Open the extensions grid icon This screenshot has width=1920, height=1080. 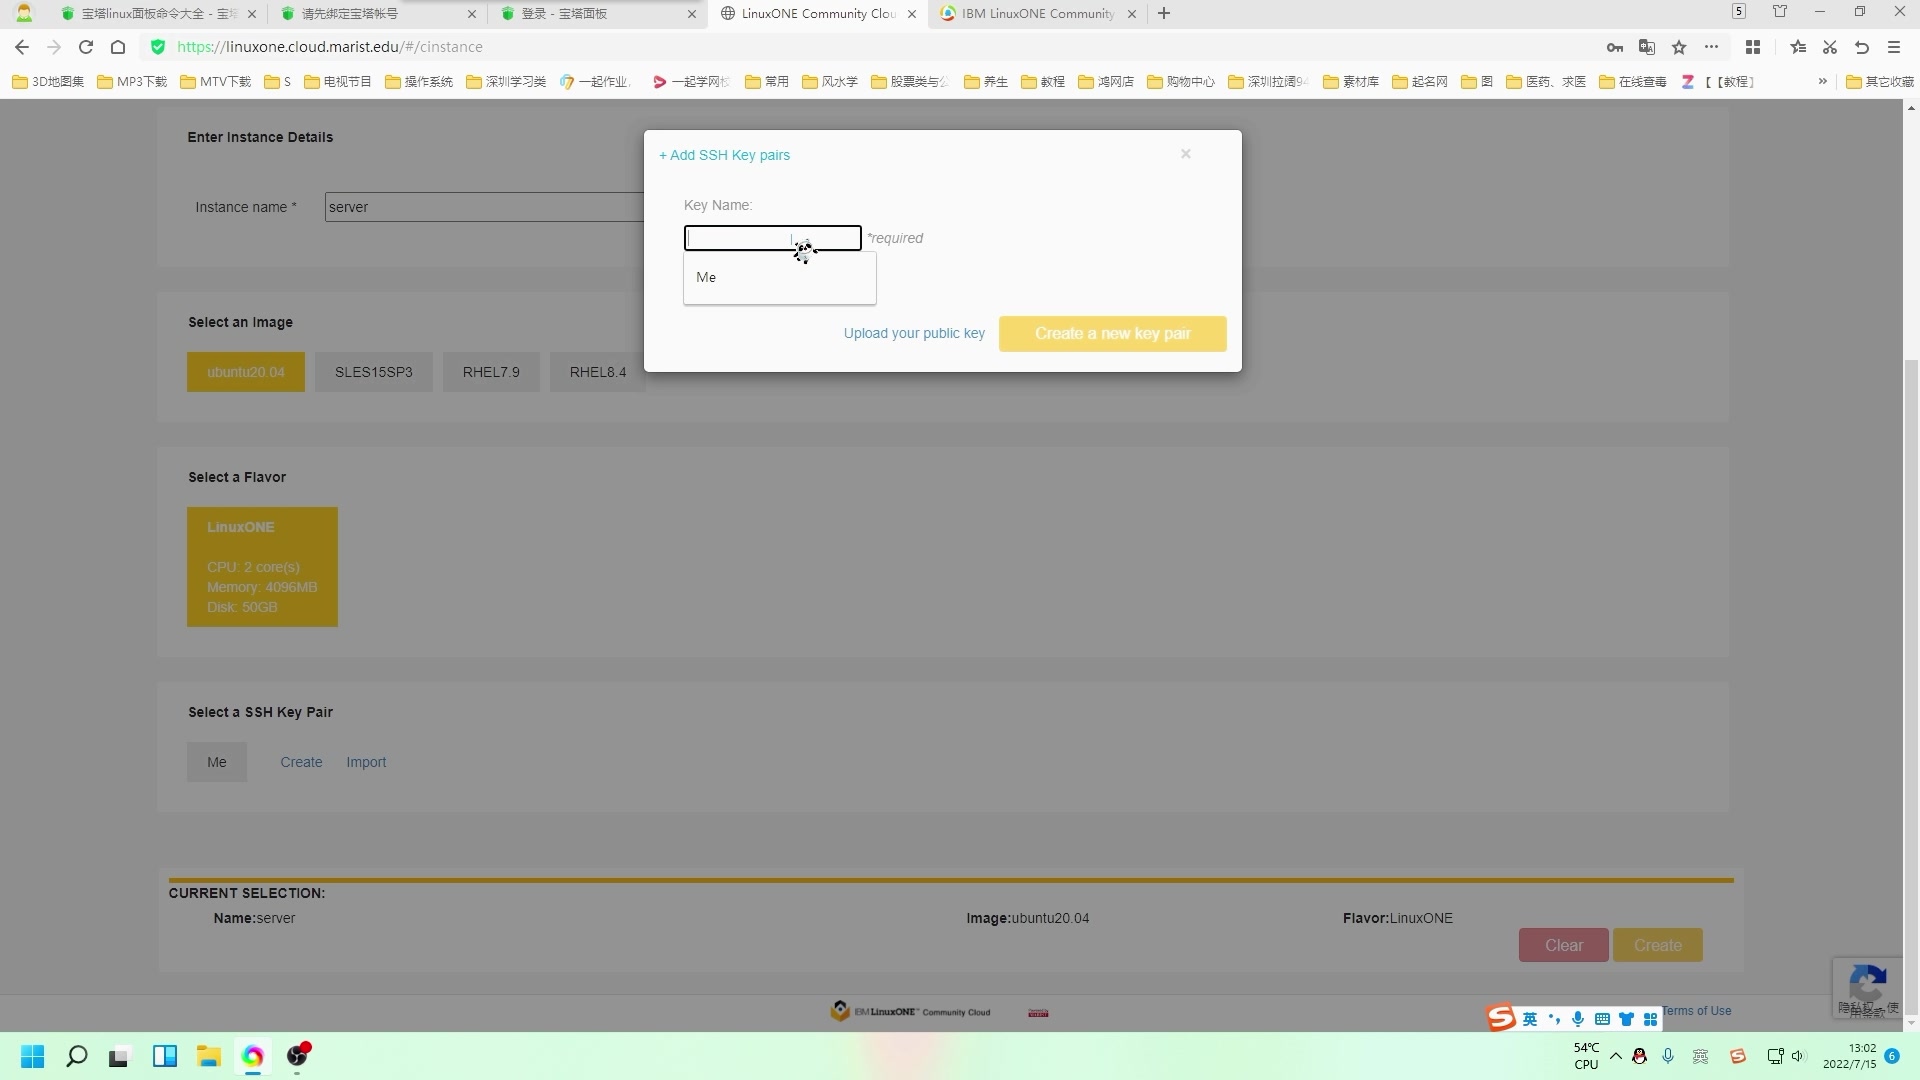click(1752, 47)
